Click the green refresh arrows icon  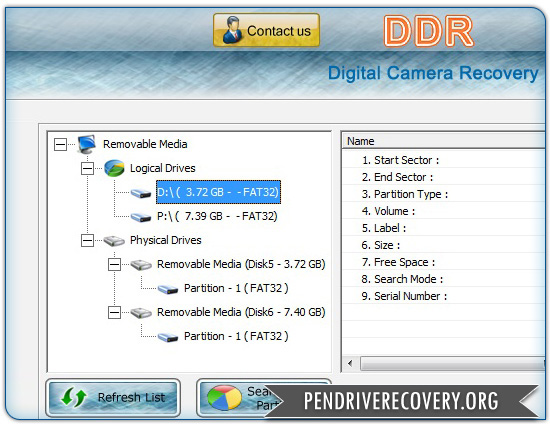click(73, 397)
